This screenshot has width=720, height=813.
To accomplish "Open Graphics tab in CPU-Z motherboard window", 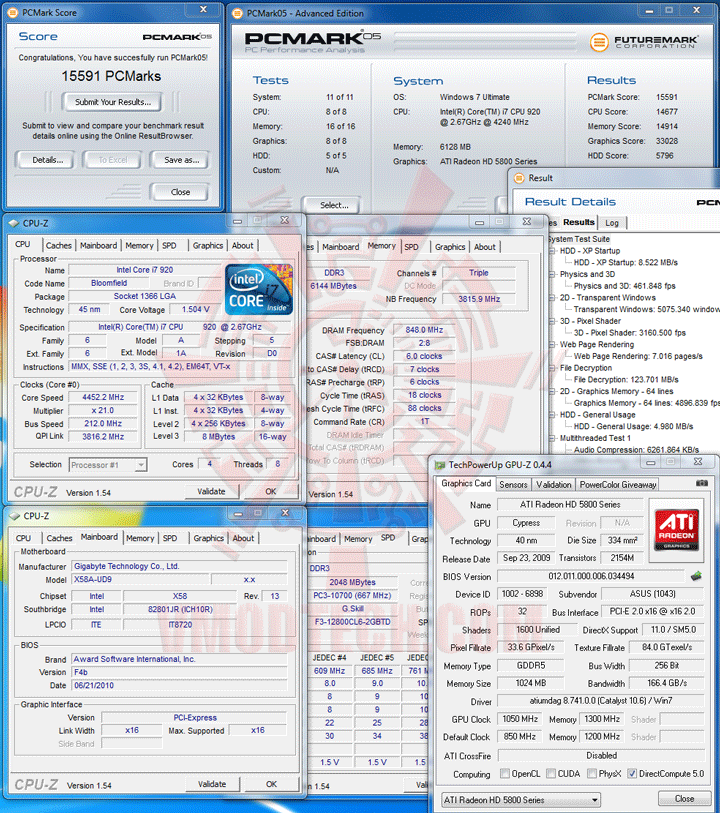I will (x=209, y=539).
